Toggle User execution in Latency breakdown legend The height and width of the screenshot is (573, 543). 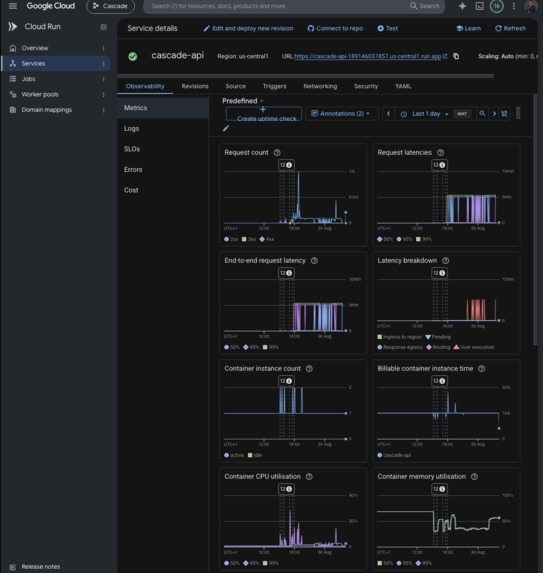474,347
